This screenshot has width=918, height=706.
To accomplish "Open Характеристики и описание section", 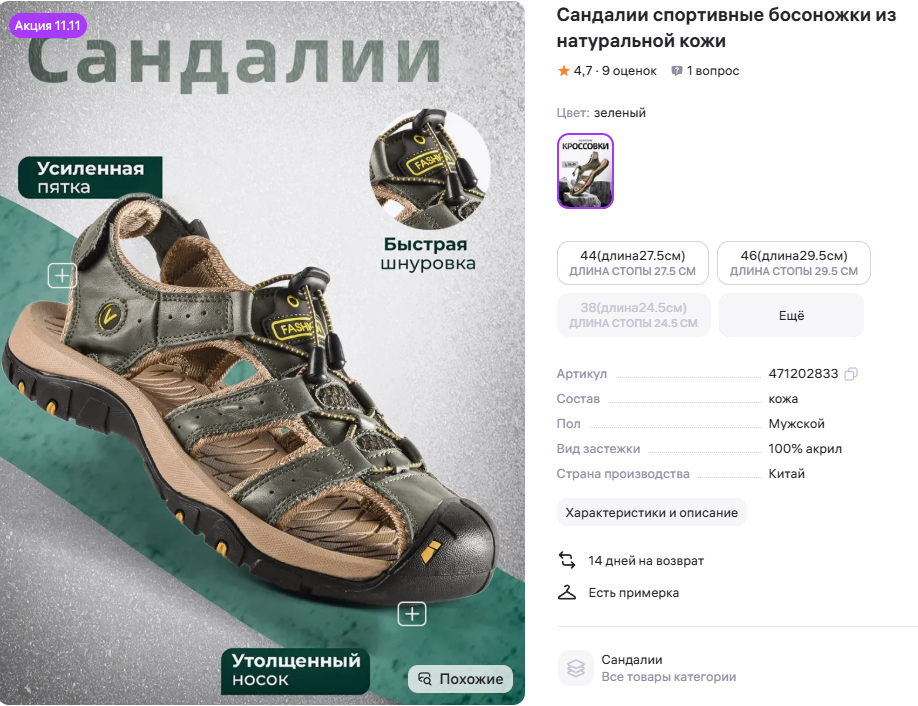I will click(652, 512).
